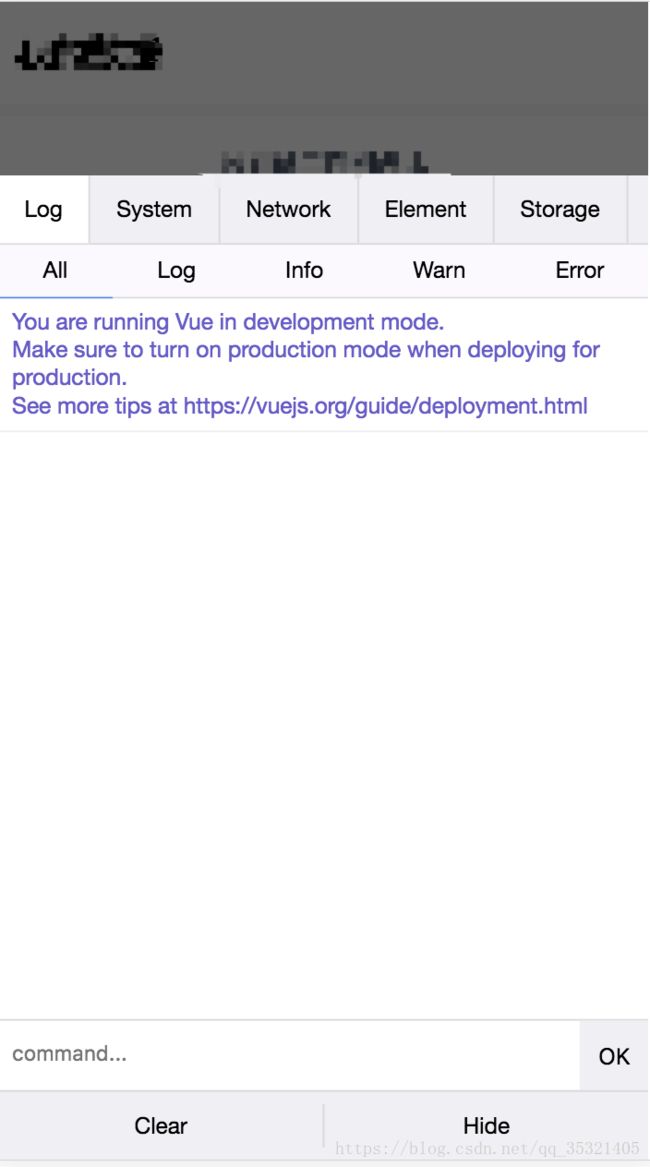Focus the command input field

pyautogui.click(x=290, y=1055)
